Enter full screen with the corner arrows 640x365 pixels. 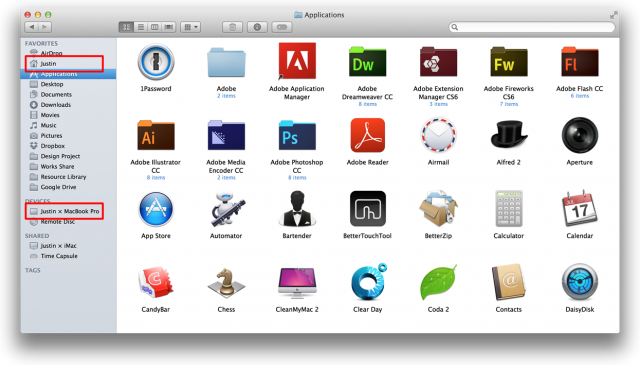[x=613, y=15]
